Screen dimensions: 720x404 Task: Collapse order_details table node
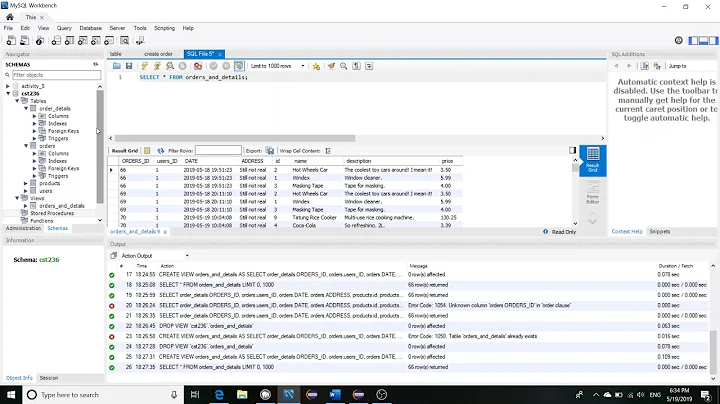point(26,109)
